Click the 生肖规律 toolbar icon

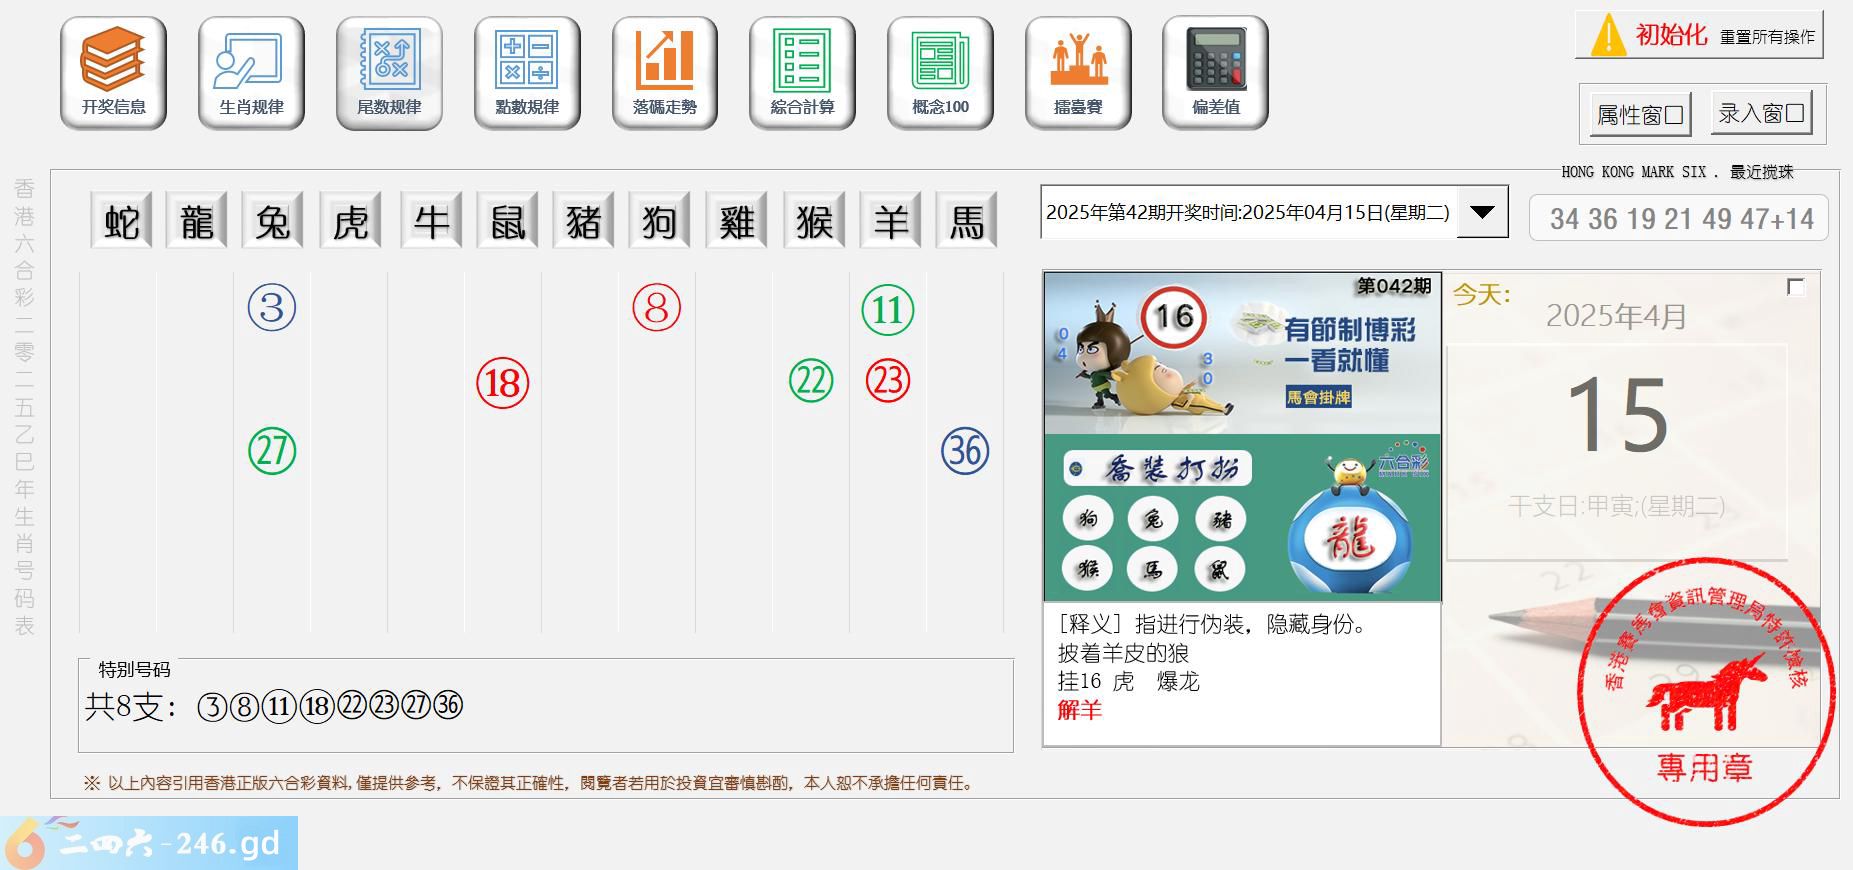coord(251,73)
